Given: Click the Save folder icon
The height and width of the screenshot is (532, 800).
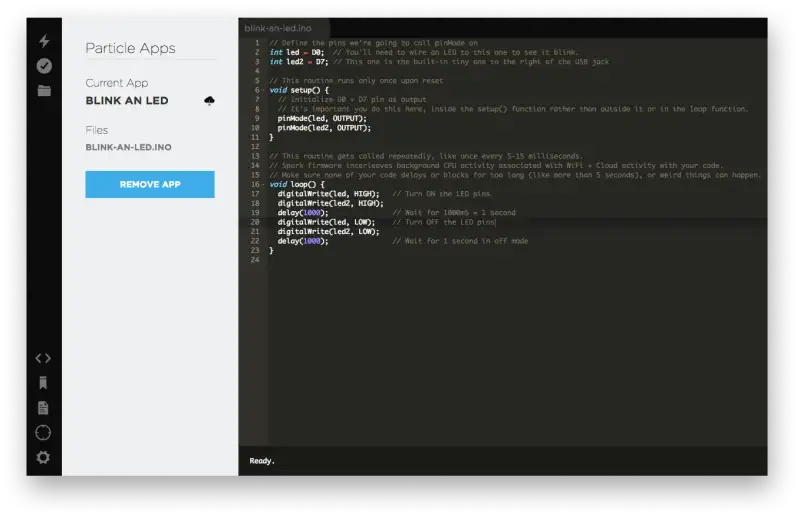Looking at the screenshot, I should 44,91.
